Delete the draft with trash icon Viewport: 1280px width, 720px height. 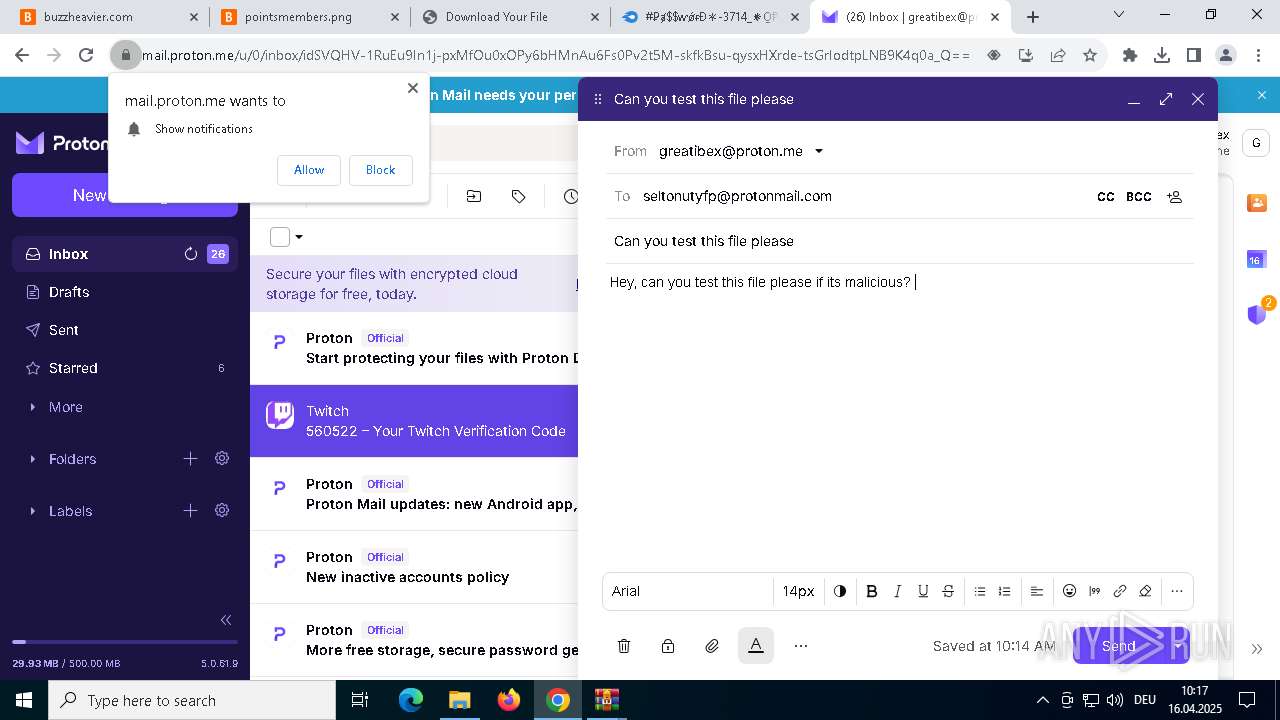click(x=624, y=646)
